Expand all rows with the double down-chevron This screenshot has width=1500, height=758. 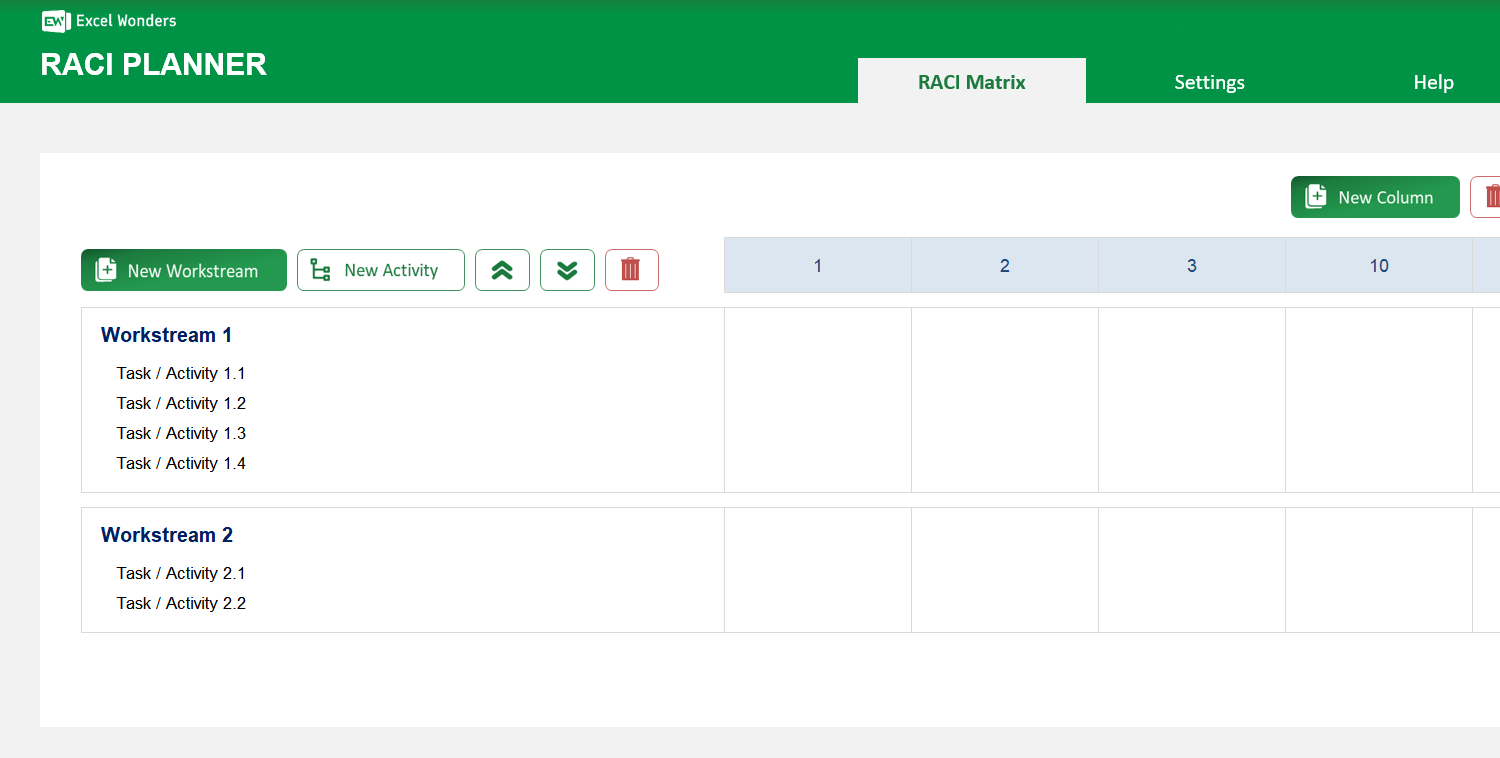pyautogui.click(x=567, y=270)
